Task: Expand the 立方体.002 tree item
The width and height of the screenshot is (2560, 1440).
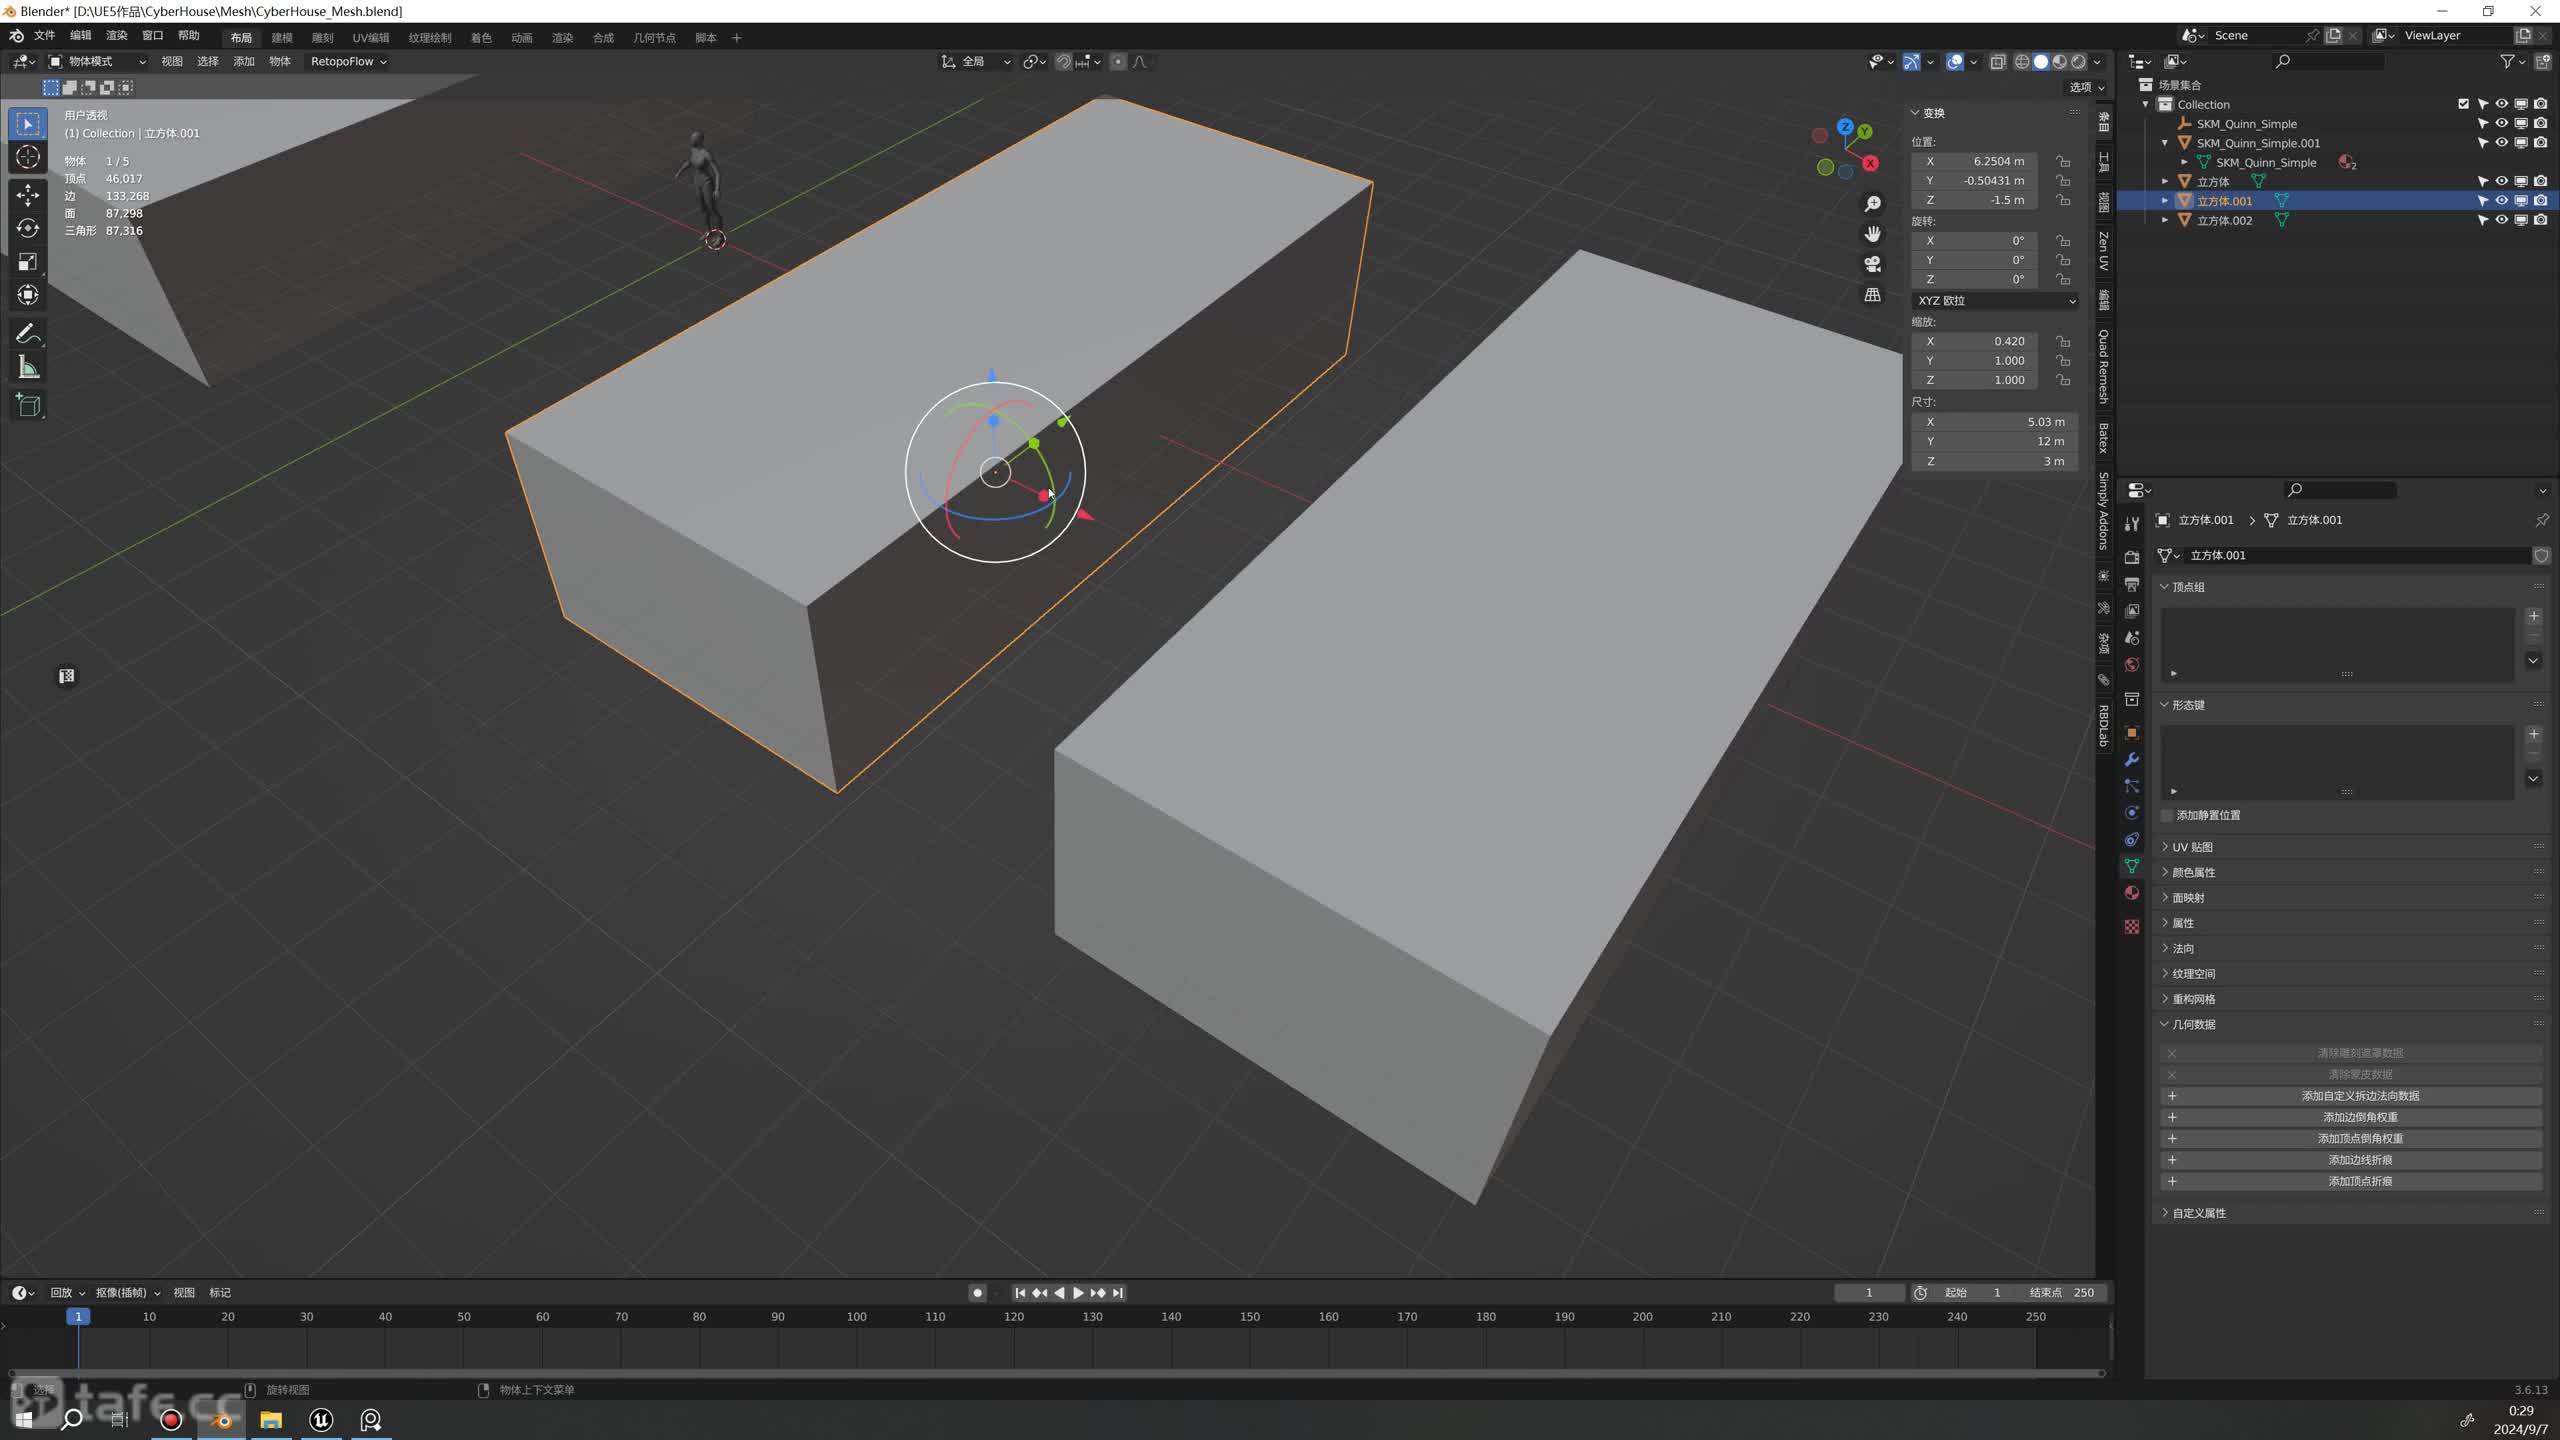Action: point(2165,220)
